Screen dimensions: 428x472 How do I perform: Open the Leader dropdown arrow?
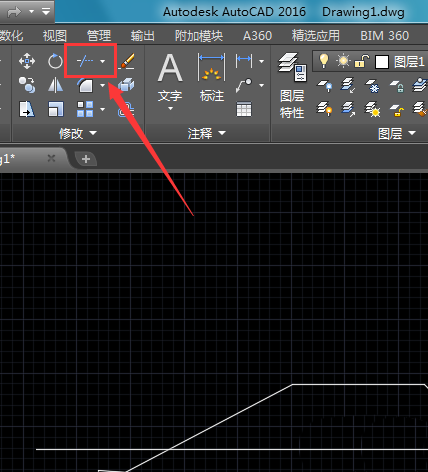(262, 86)
